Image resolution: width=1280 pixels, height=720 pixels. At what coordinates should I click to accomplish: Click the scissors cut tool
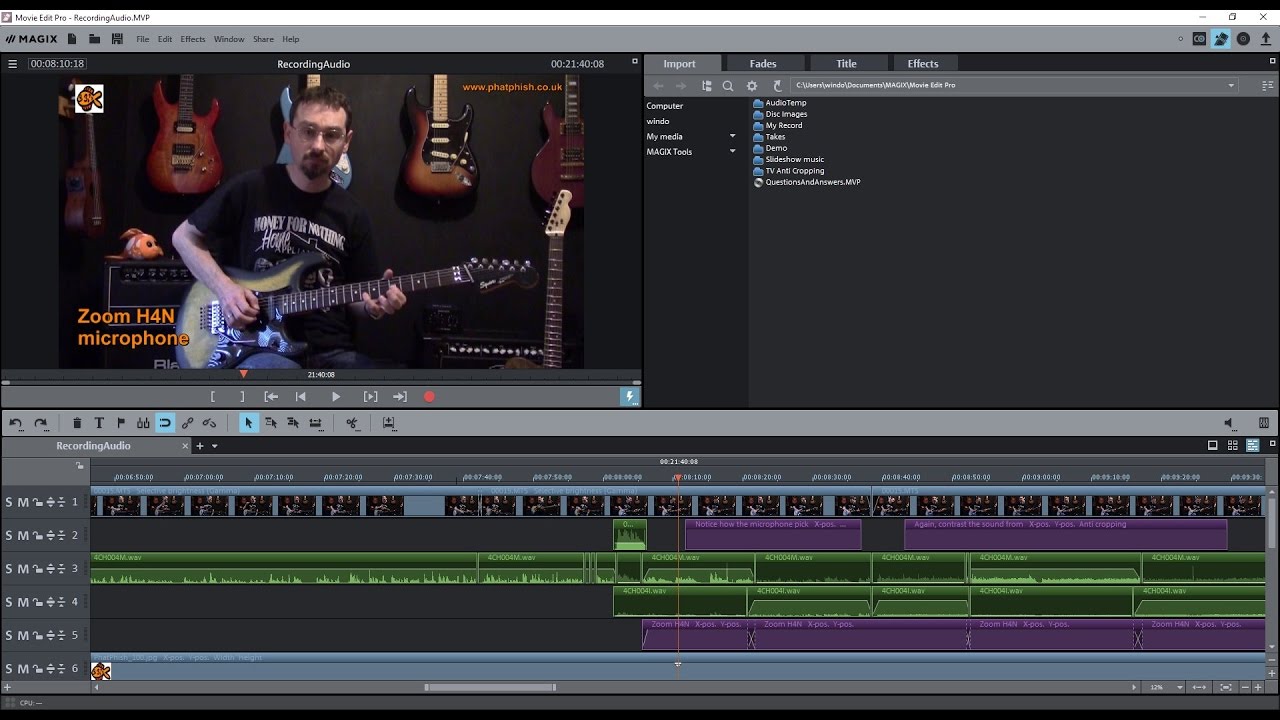[352, 423]
